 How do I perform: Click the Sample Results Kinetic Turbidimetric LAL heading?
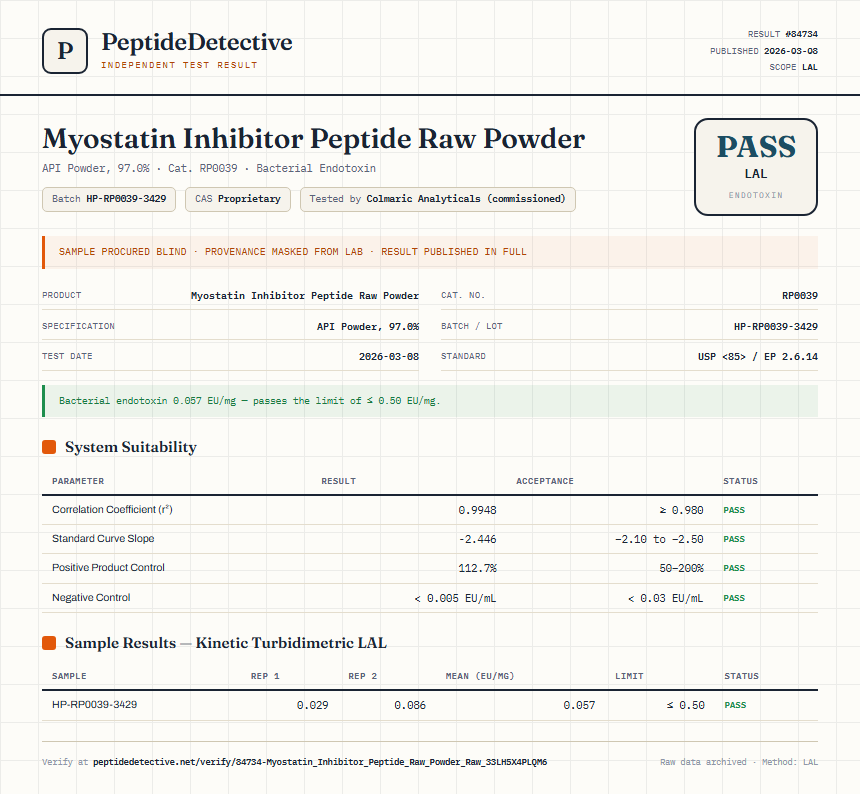[226, 643]
